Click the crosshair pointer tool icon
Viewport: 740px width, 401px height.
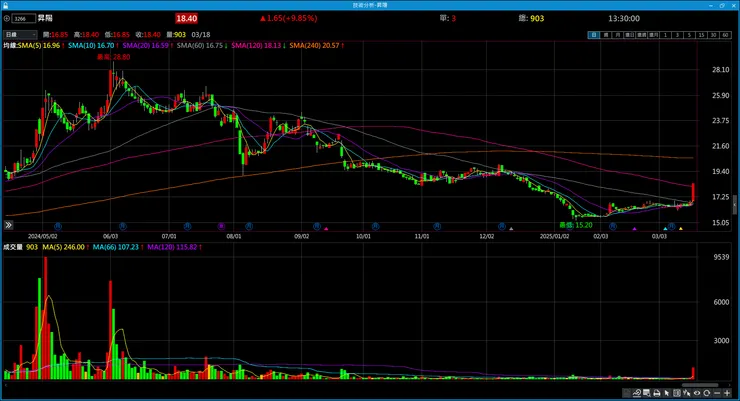(687, 393)
